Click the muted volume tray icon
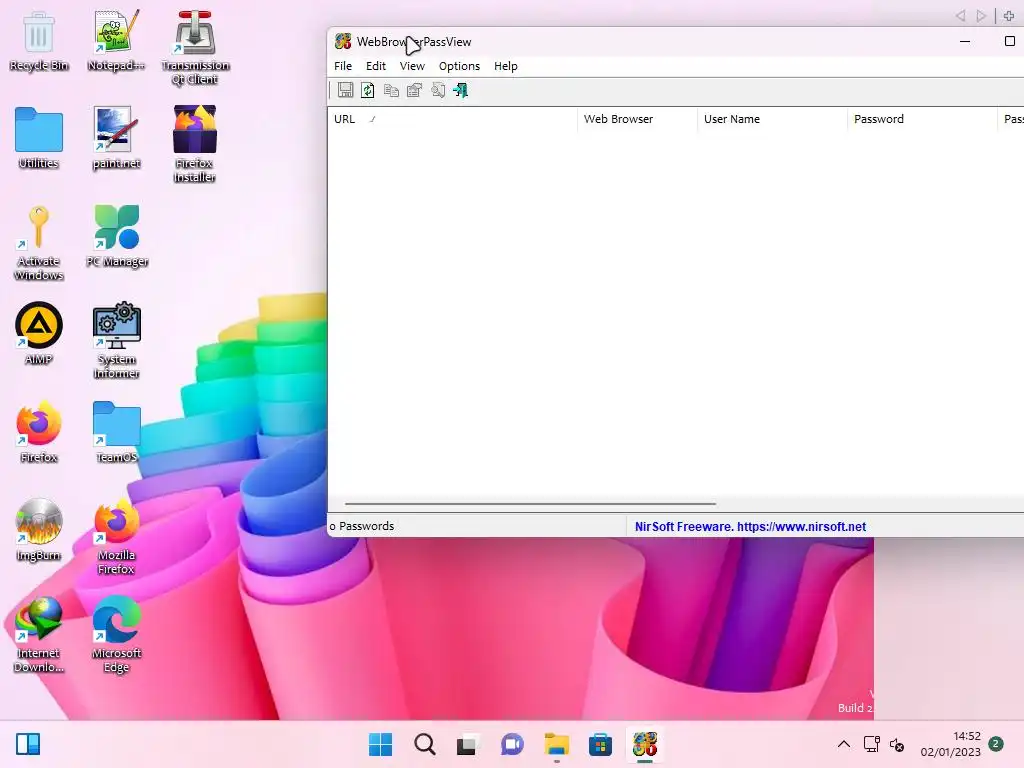Screen dimensions: 1024x768 pyautogui.click(x=897, y=744)
